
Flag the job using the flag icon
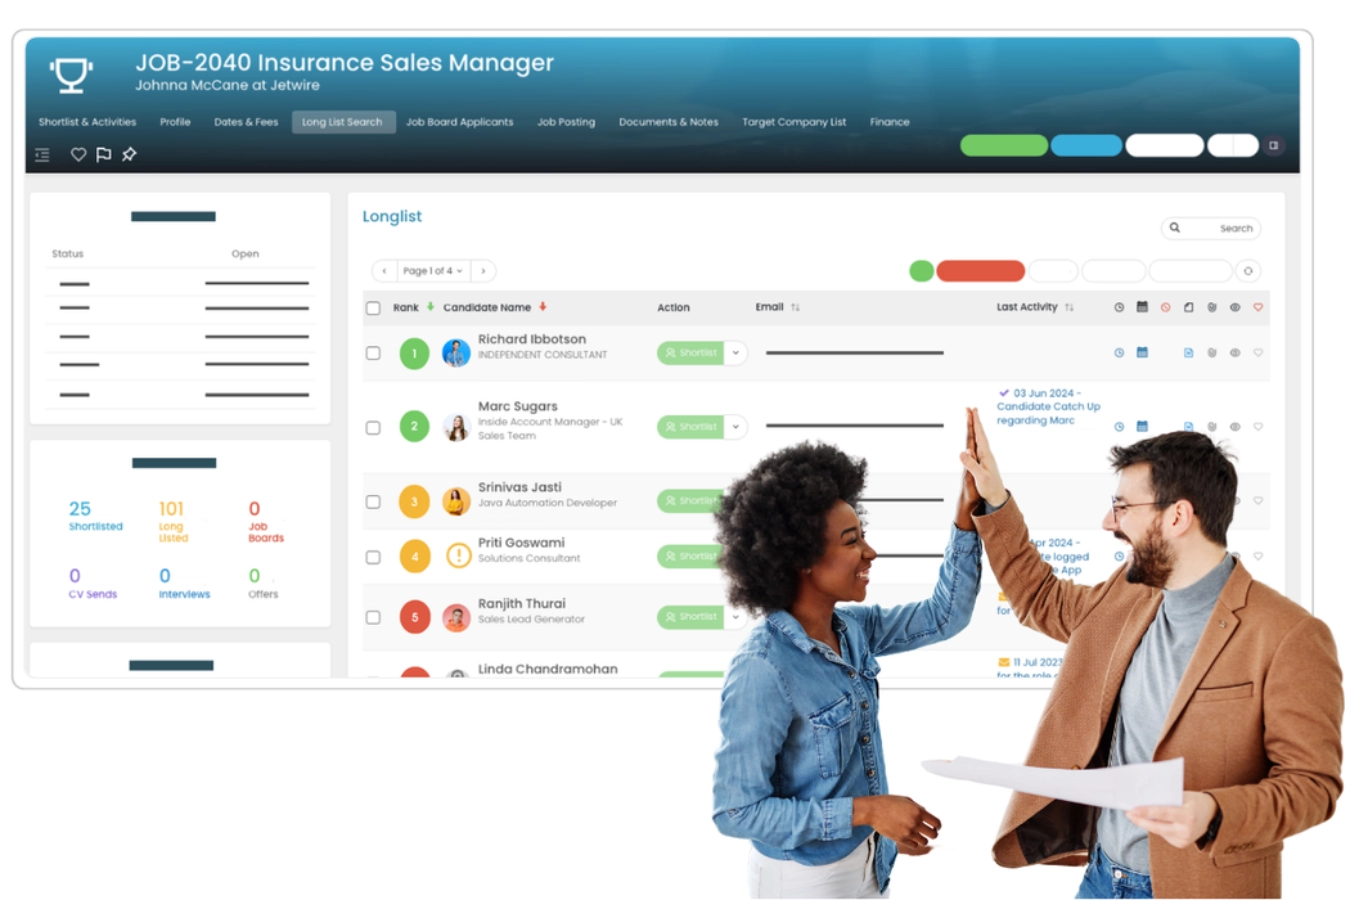coord(103,154)
